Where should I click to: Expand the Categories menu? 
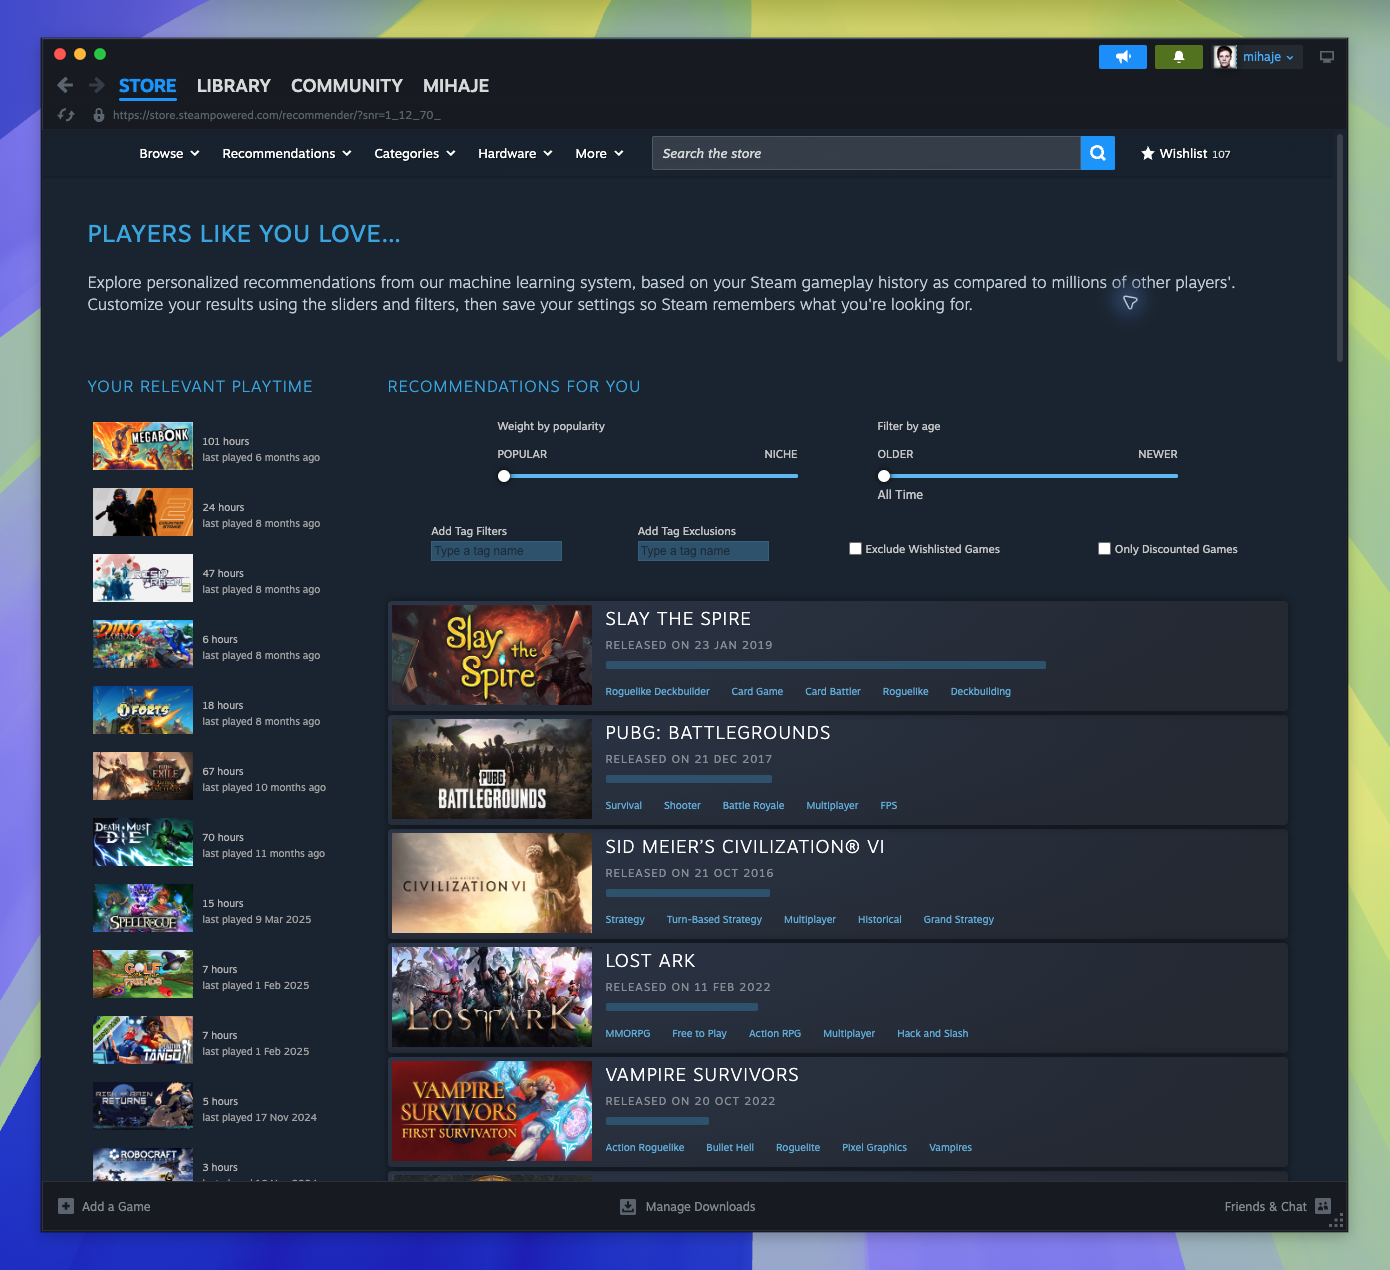[x=415, y=153]
